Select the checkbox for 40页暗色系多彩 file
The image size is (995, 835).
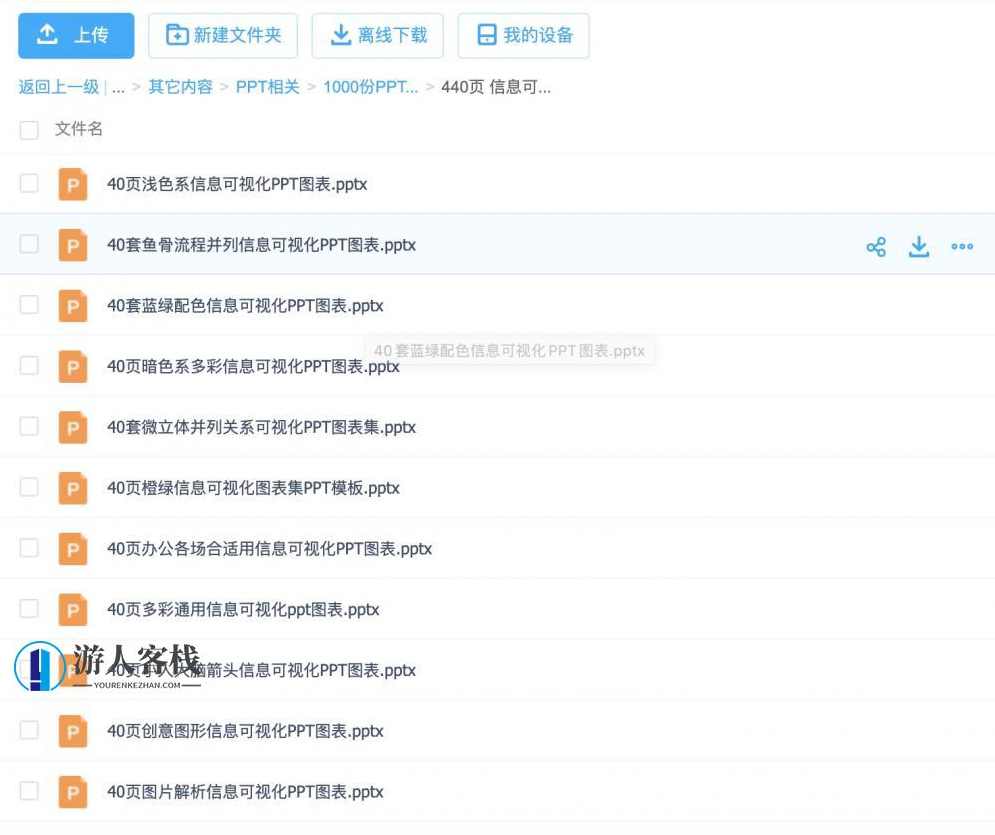point(28,366)
